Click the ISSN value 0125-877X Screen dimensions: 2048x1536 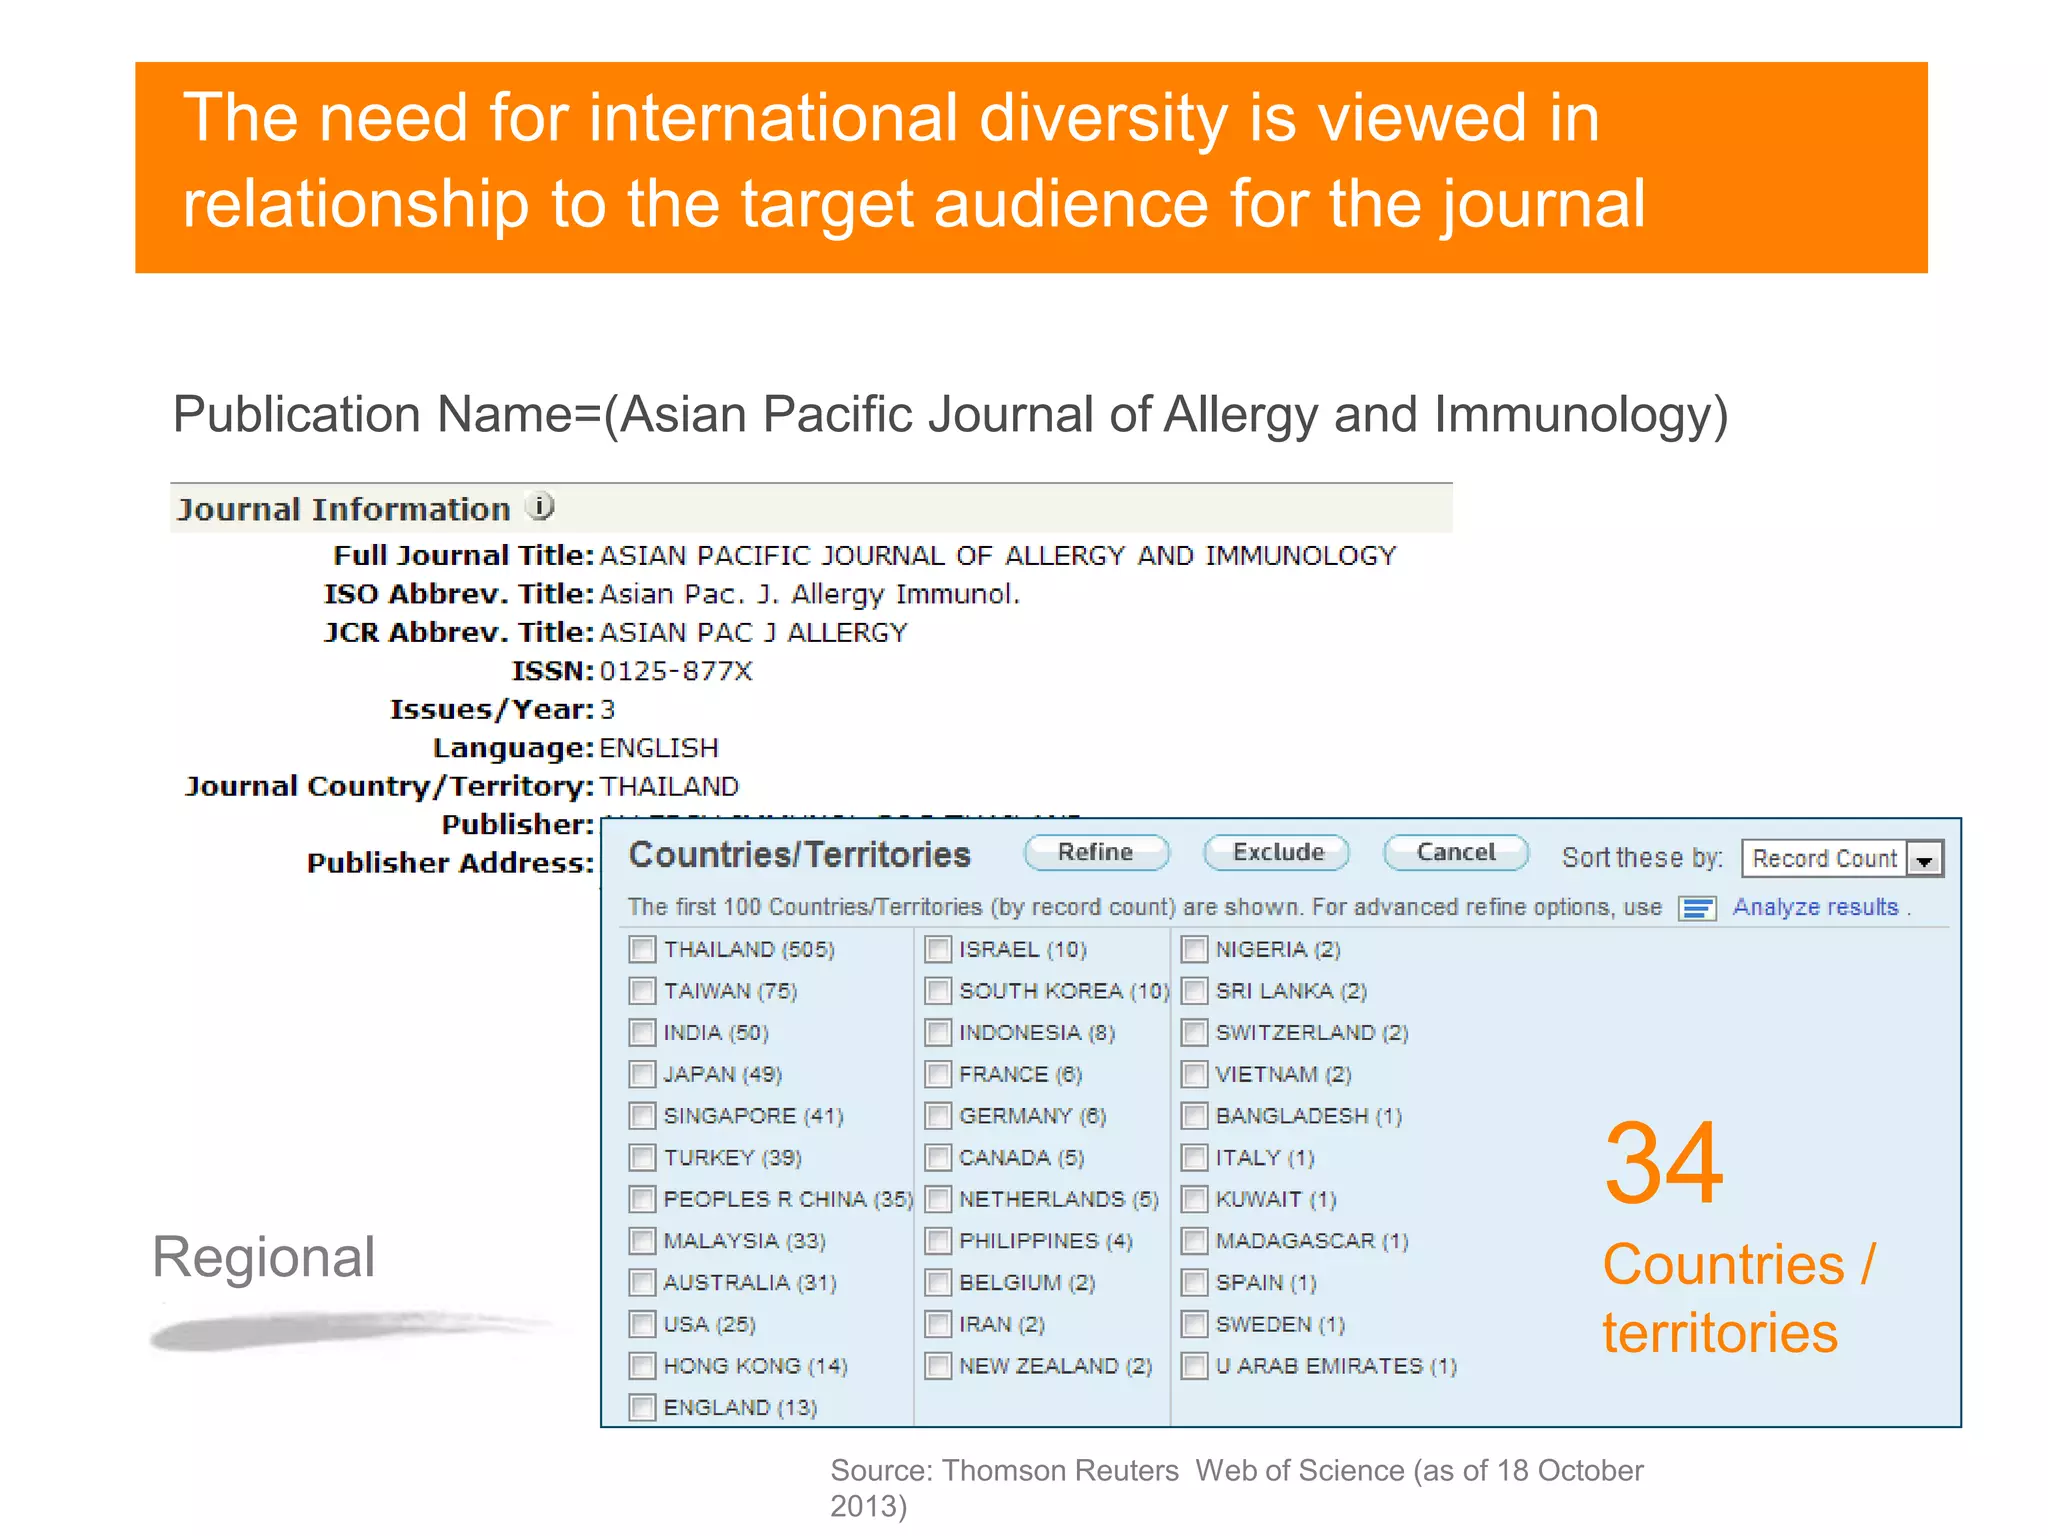click(676, 671)
